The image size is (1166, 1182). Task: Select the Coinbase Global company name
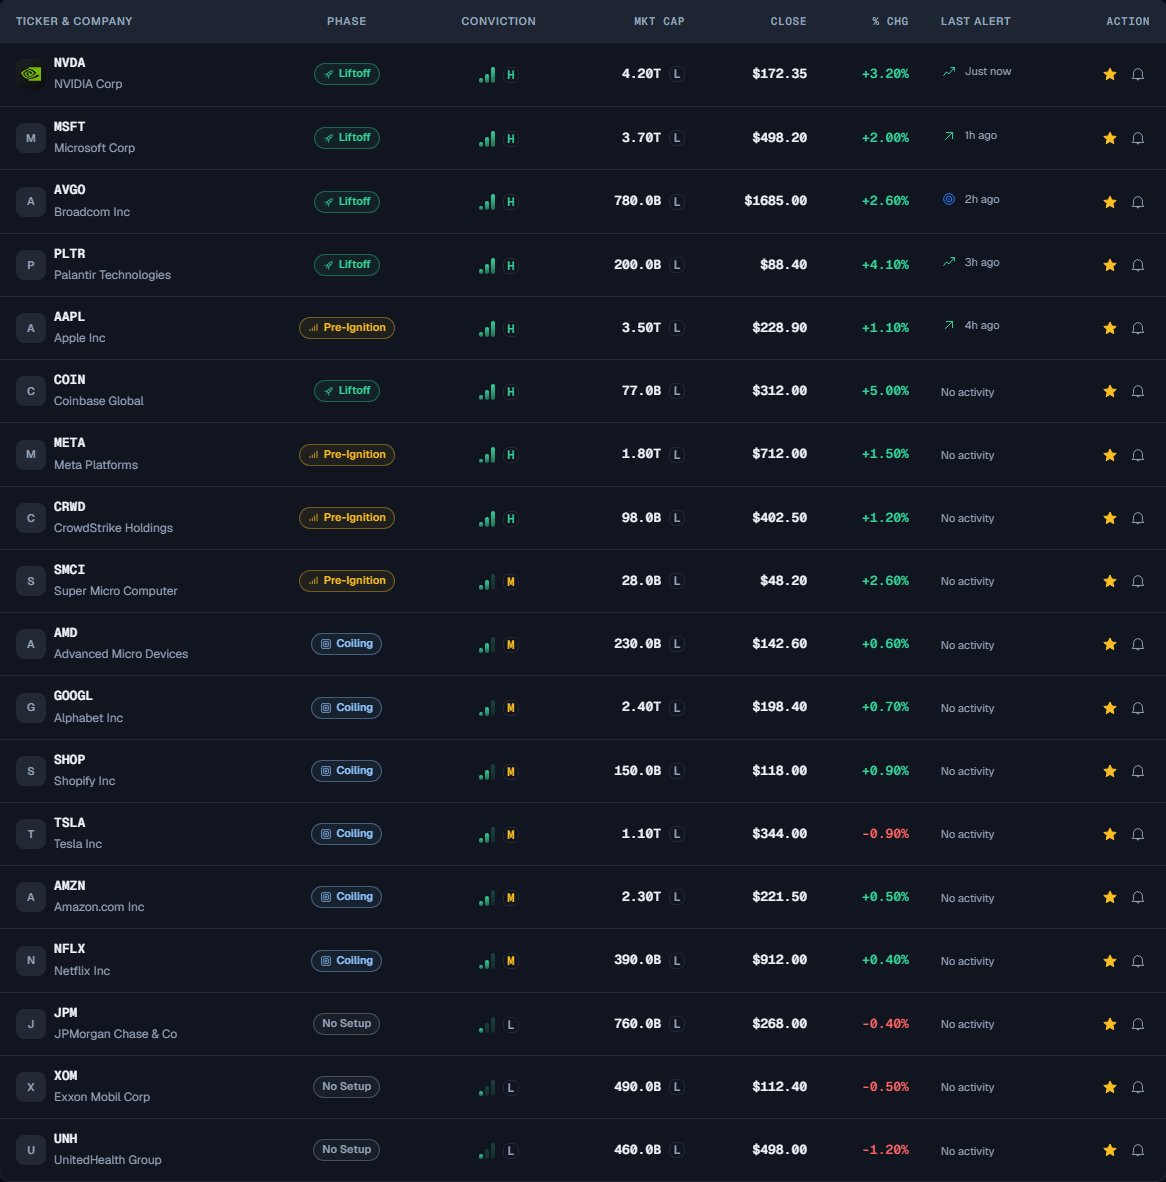99,401
